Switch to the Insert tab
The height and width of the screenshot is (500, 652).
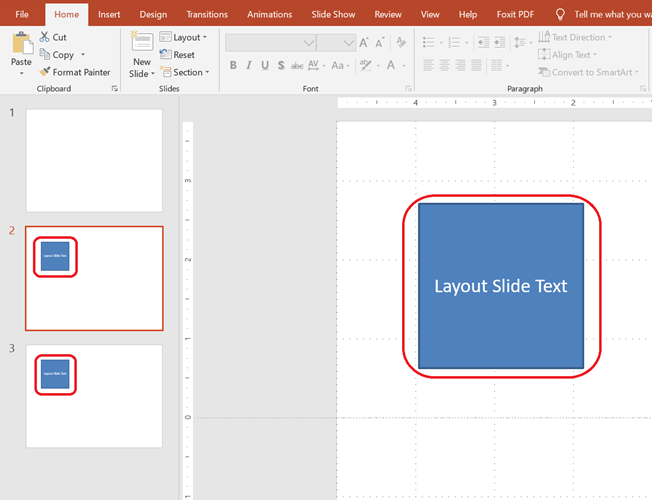click(x=109, y=14)
